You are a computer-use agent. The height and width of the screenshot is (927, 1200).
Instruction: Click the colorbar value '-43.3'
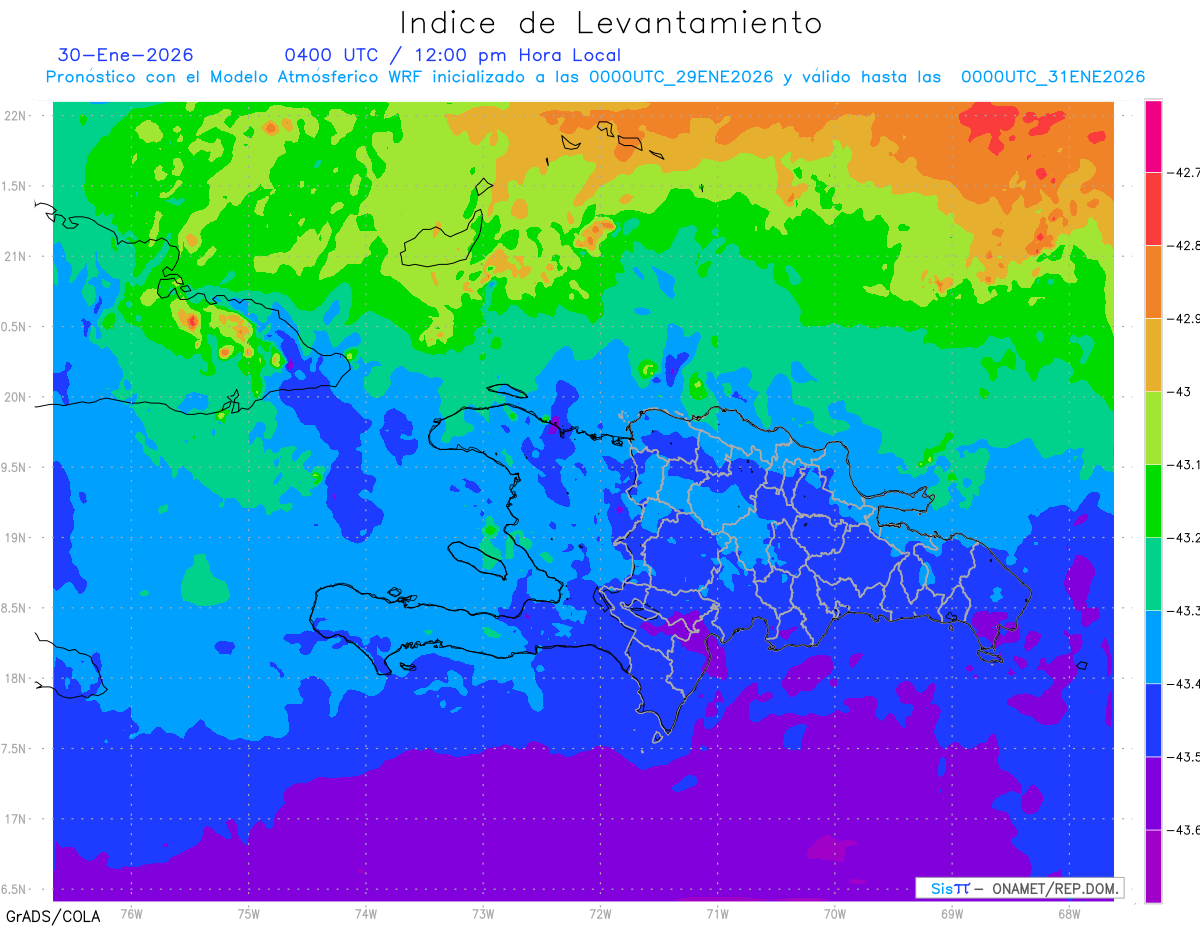pos(1186,610)
